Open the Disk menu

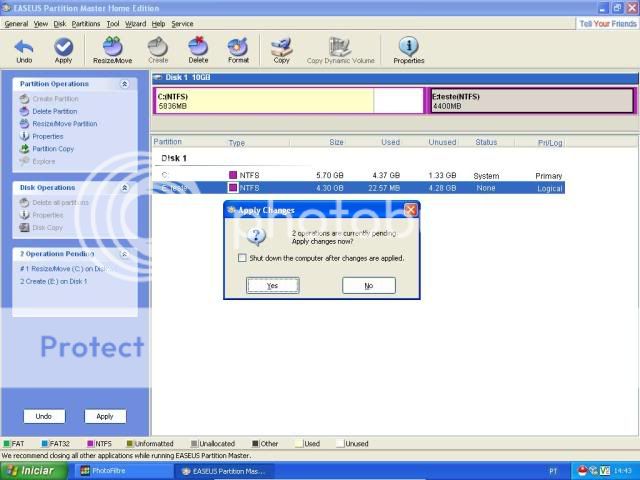[x=60, y=24]
